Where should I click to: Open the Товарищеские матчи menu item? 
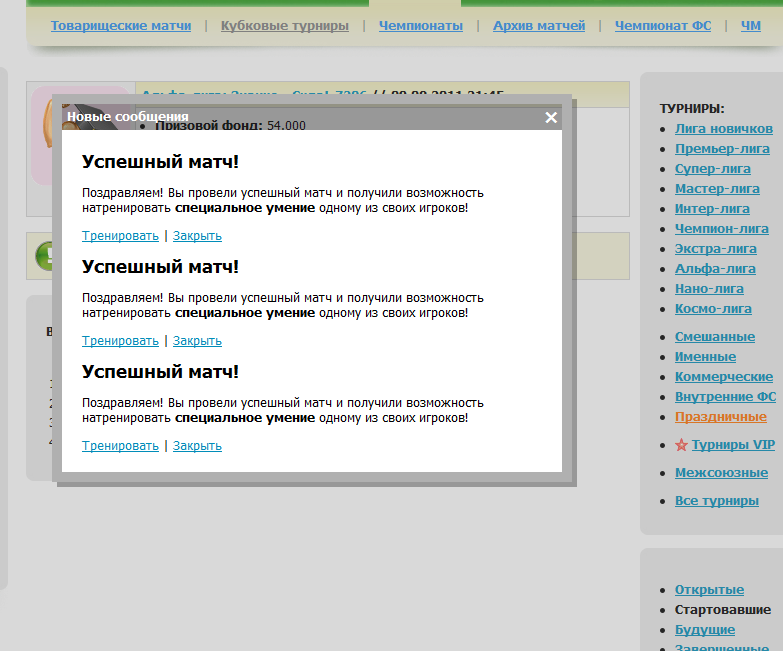[x=120, y=25]
